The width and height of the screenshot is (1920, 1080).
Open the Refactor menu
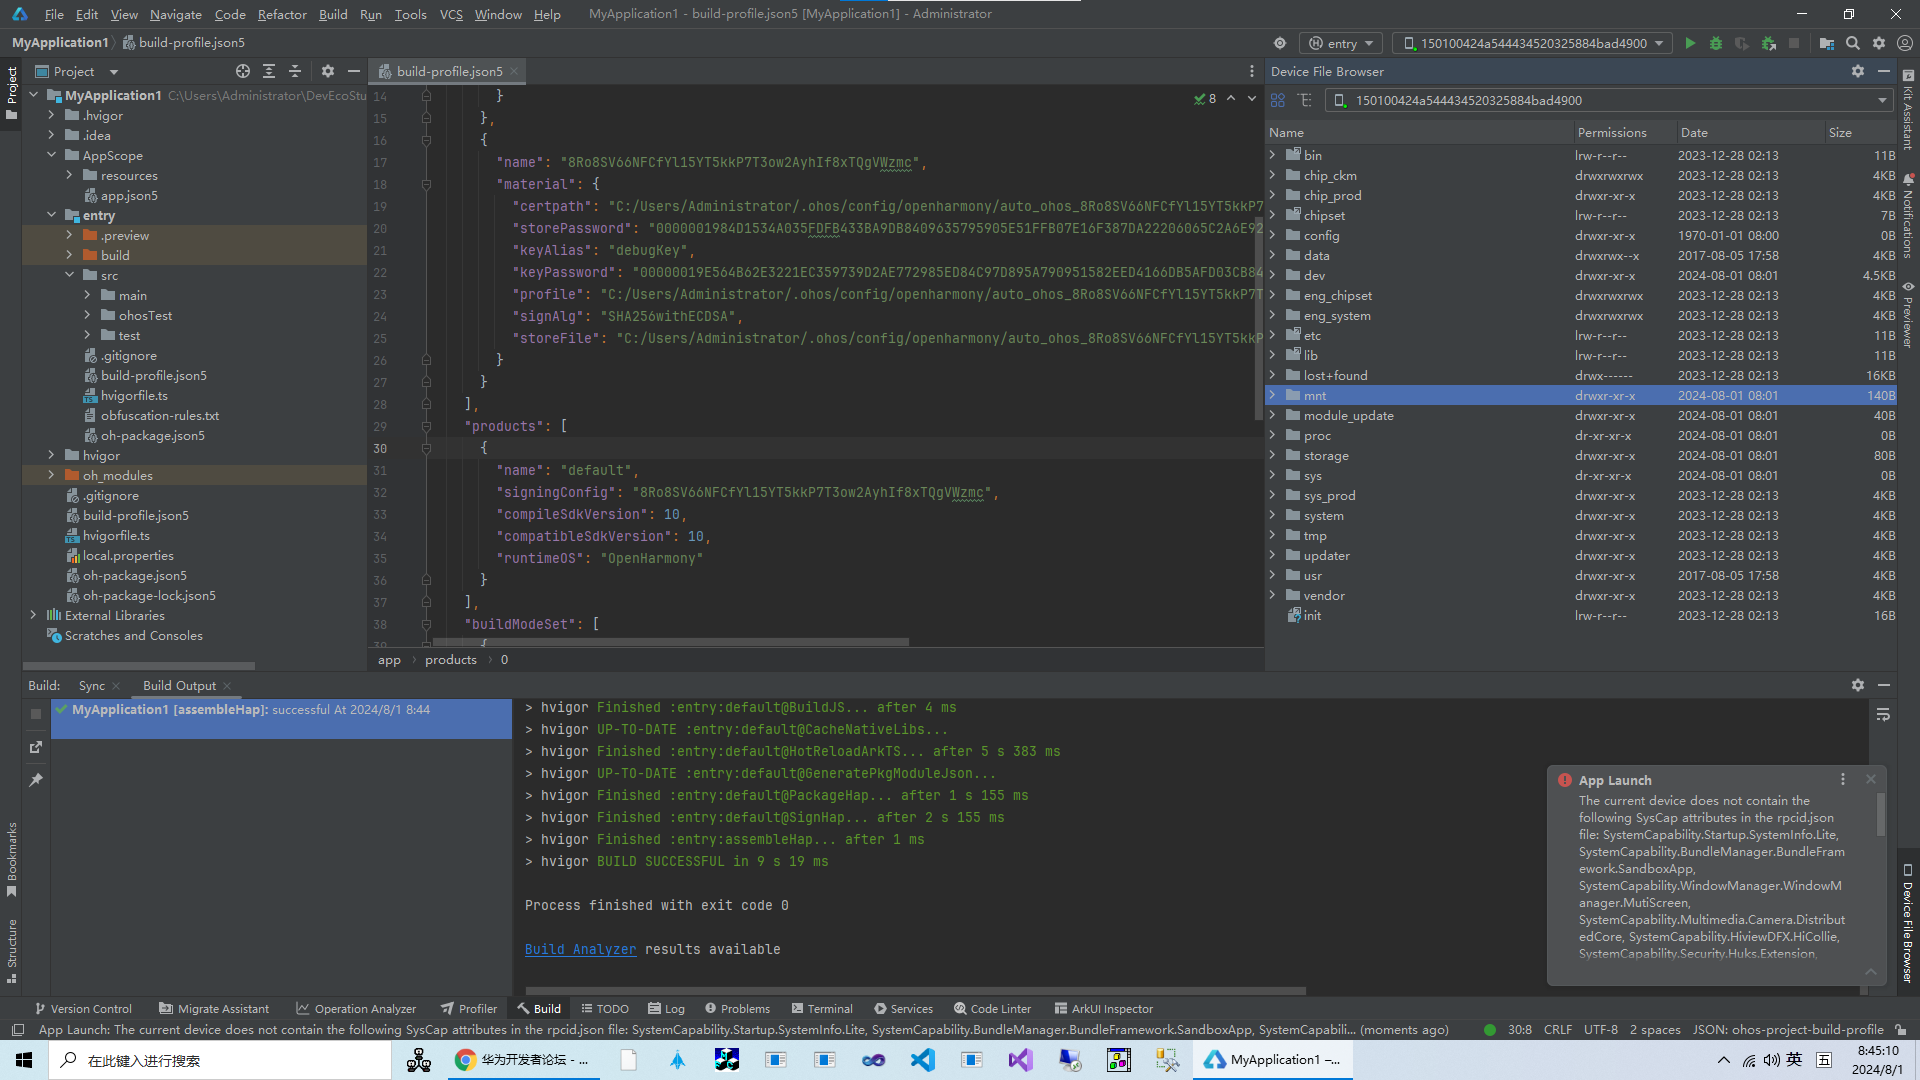point(282,14)
